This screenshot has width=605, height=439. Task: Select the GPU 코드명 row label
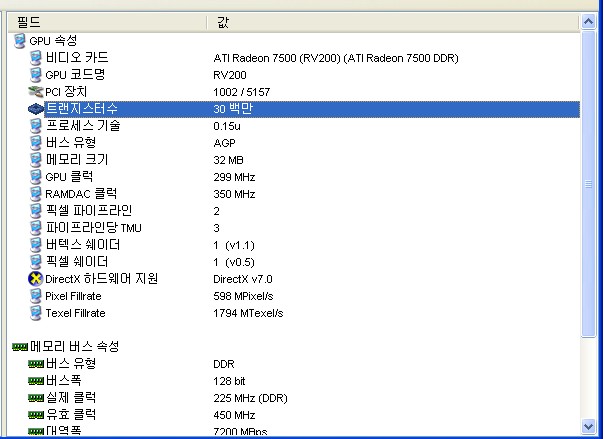(75, 75)
